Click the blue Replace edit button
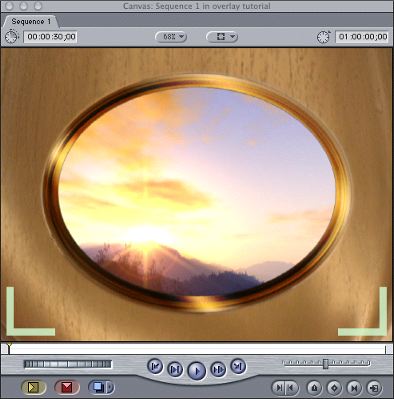 click(x=97, y=387)
